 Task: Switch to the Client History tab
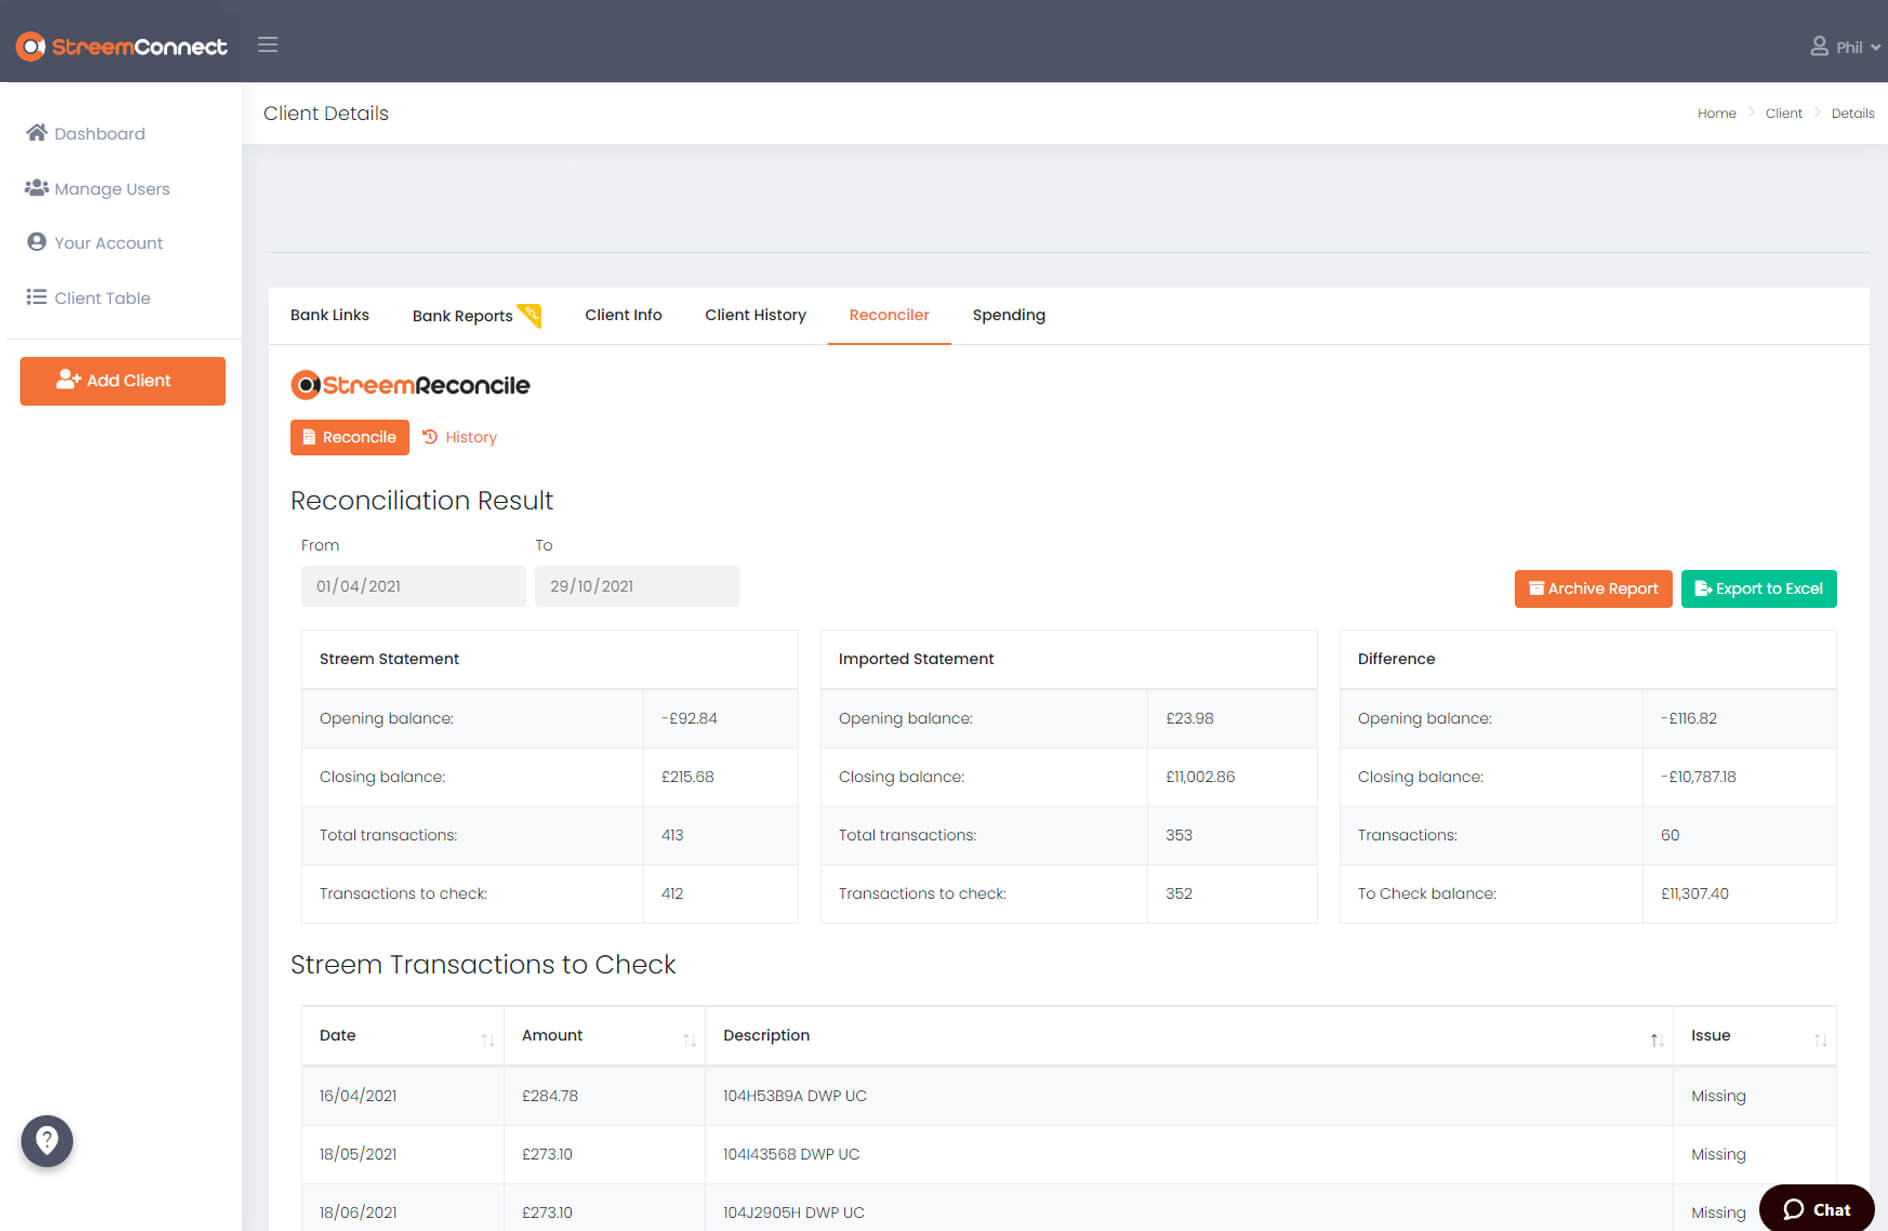coord(755,315)
